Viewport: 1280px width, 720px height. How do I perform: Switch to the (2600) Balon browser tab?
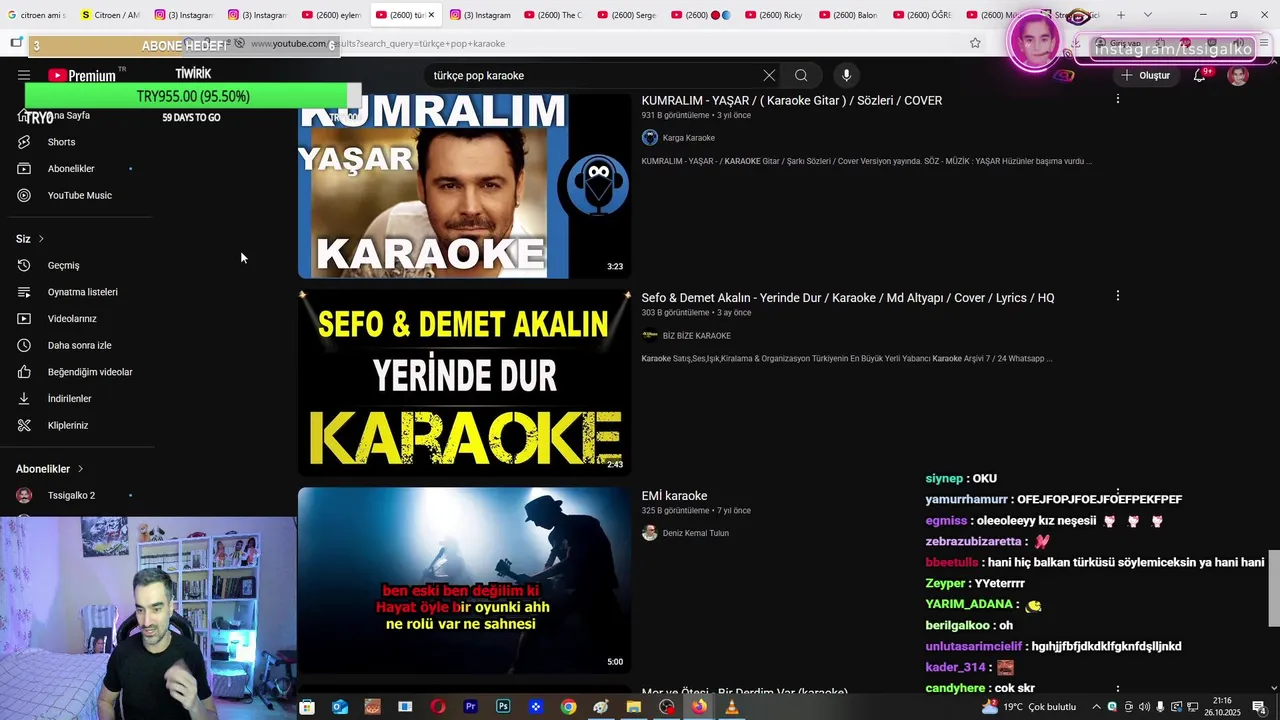pos(847,15)
